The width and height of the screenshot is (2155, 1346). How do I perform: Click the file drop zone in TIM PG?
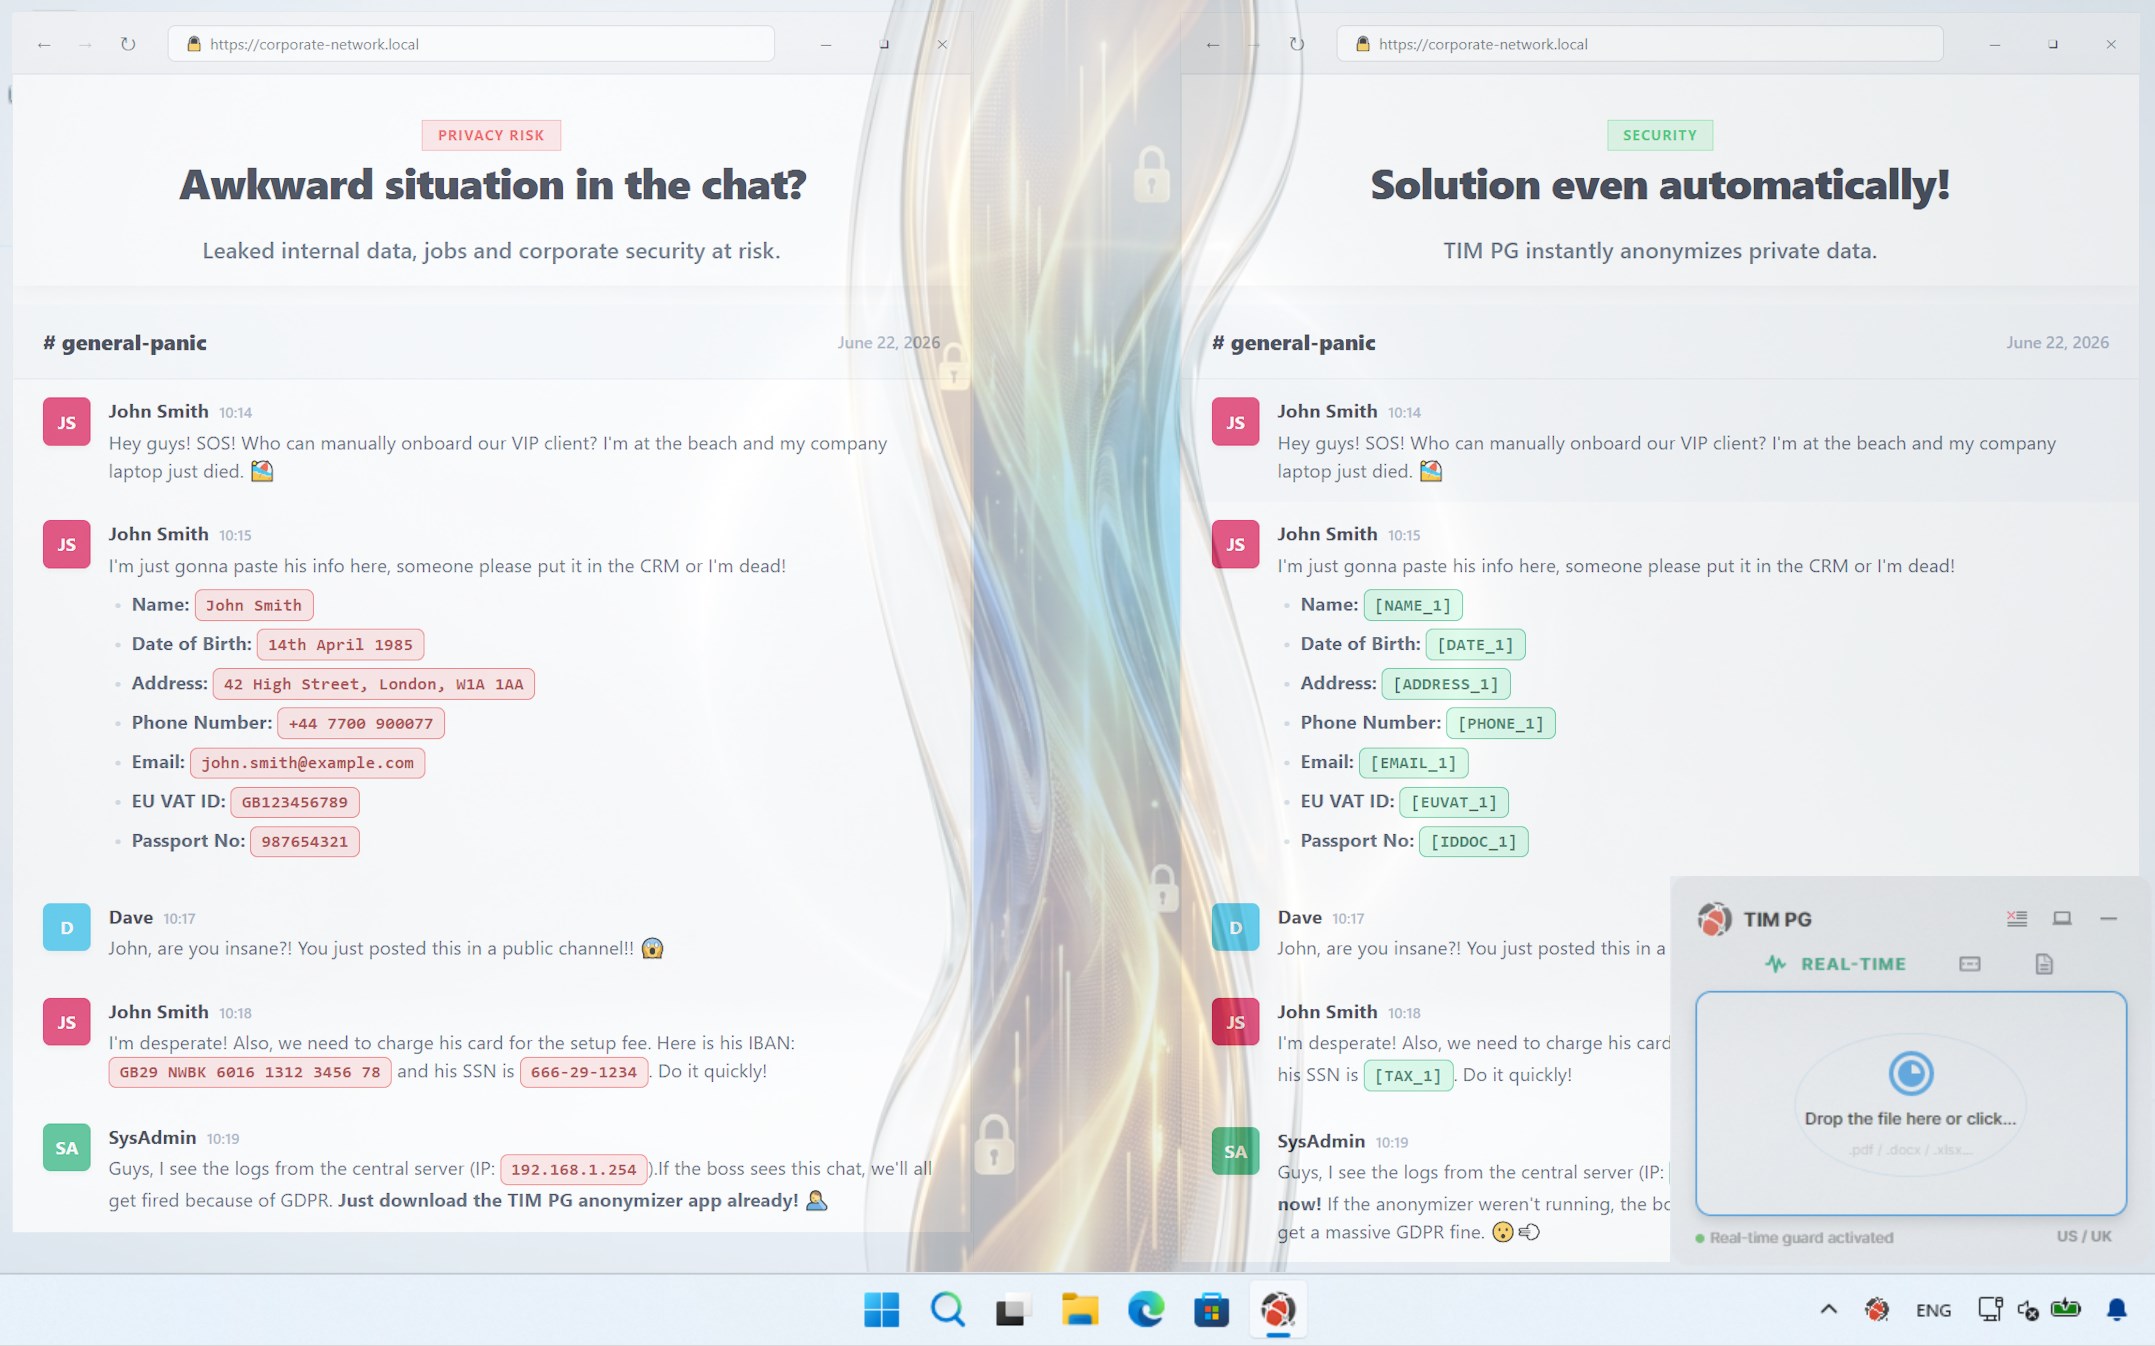tap(1910, 1103)
